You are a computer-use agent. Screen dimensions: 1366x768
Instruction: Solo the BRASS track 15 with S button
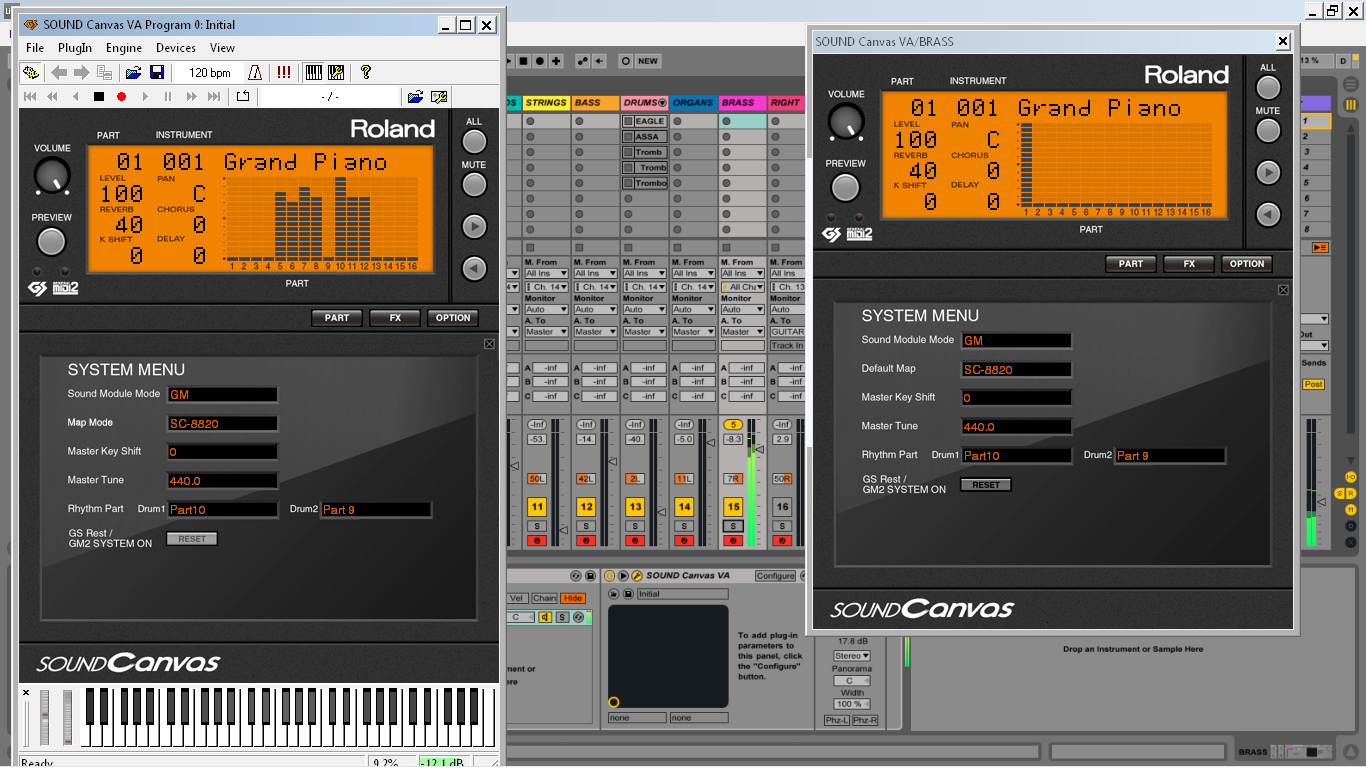pos(733,526)
